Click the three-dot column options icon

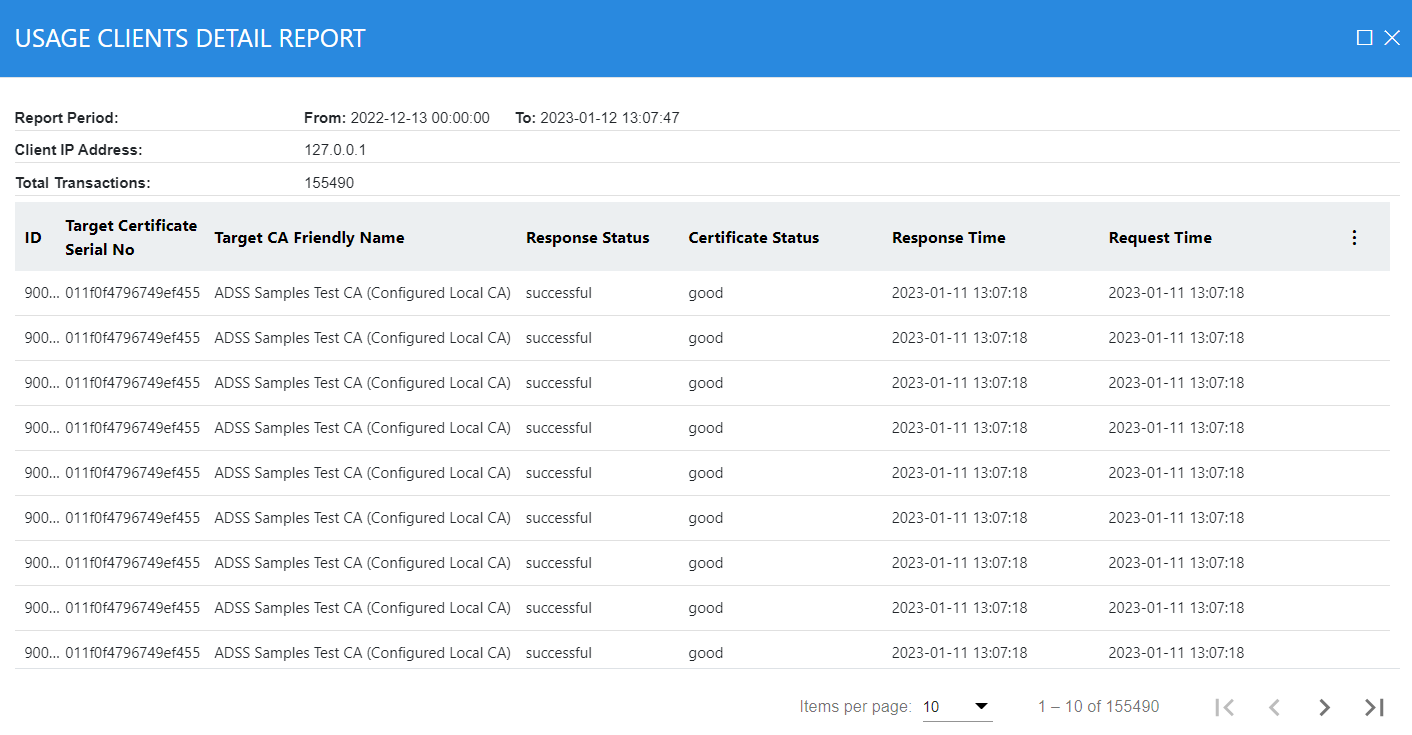click(x=1354, y=238)
